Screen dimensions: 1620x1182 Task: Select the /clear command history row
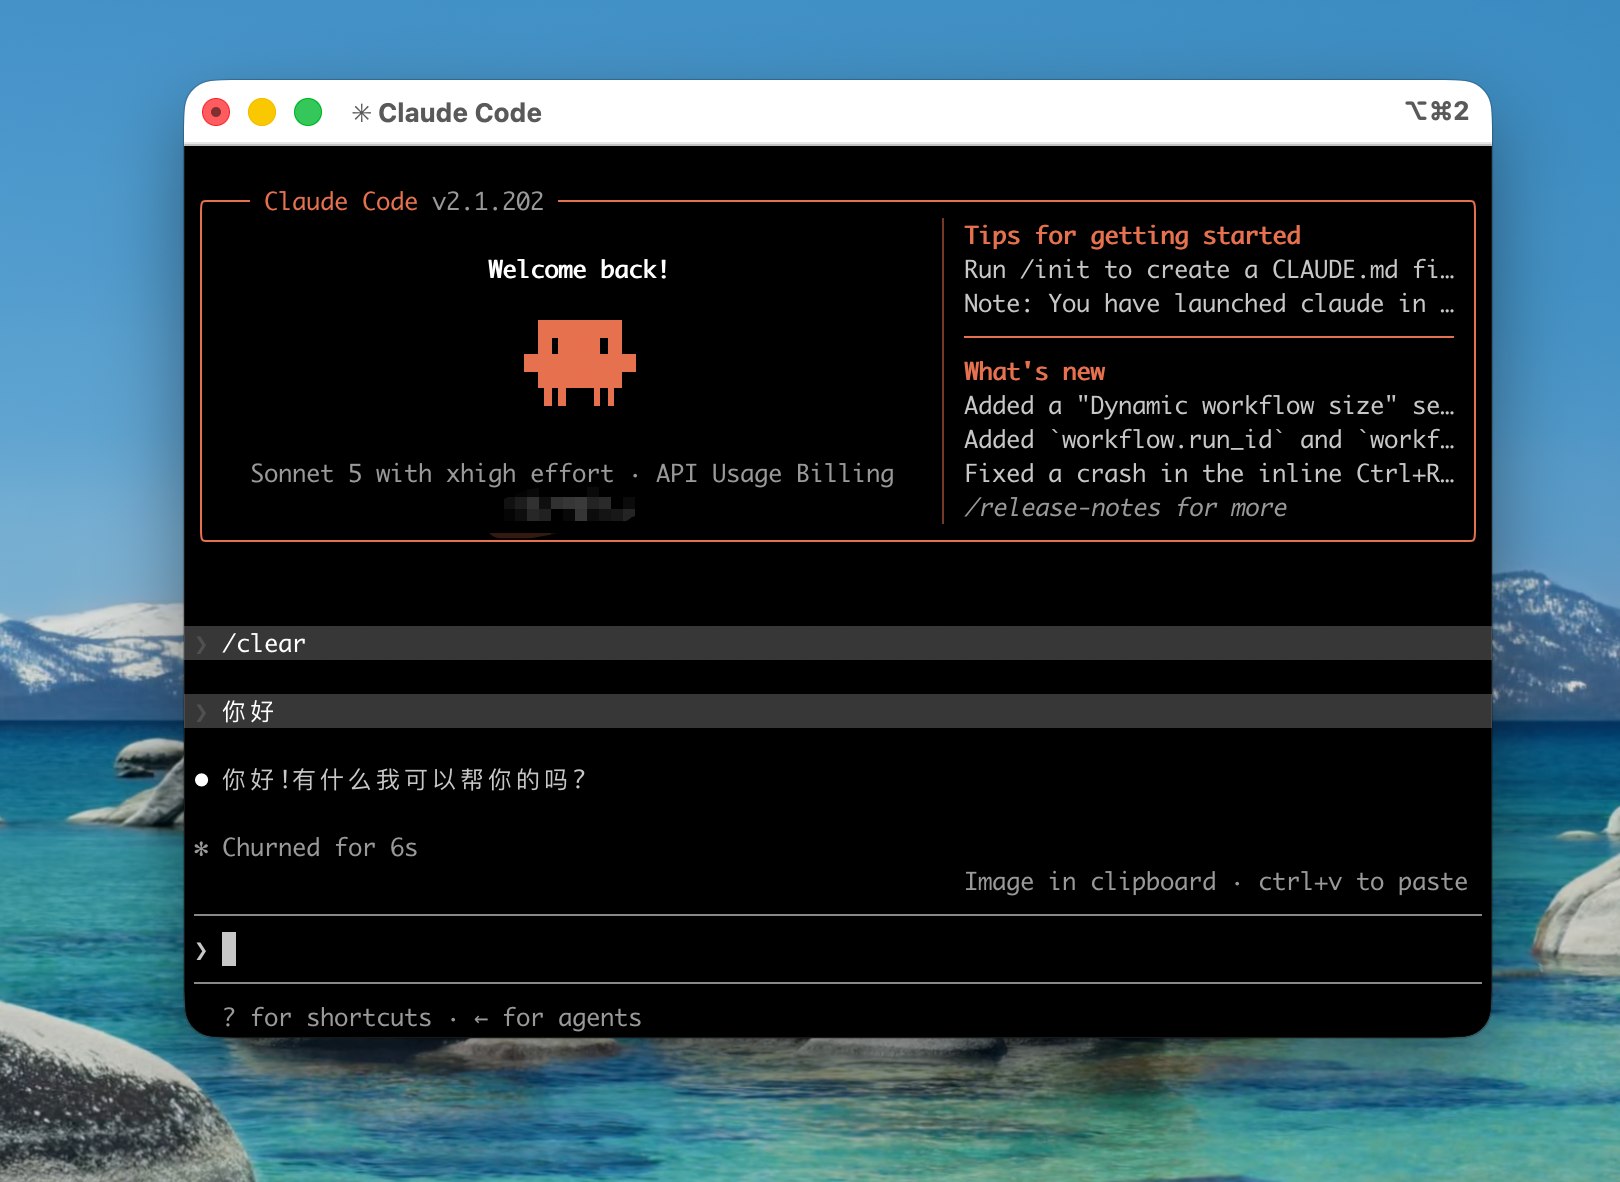(838, 643)
